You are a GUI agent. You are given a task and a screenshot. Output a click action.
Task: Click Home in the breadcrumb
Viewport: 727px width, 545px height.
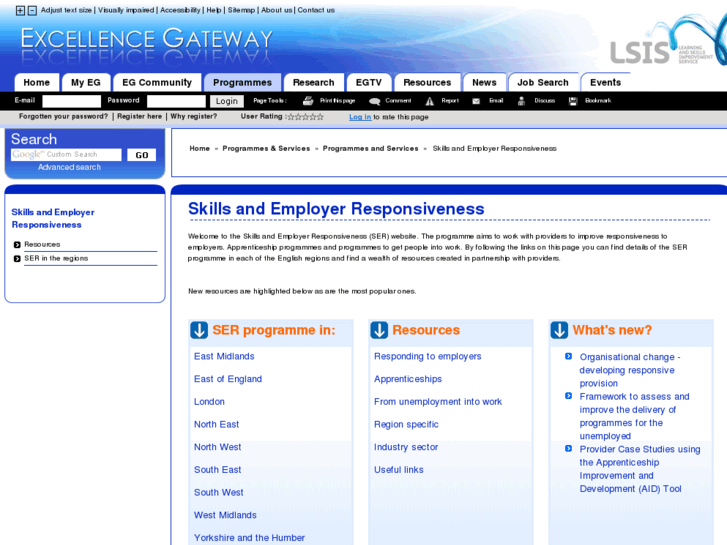coord(199,148)
